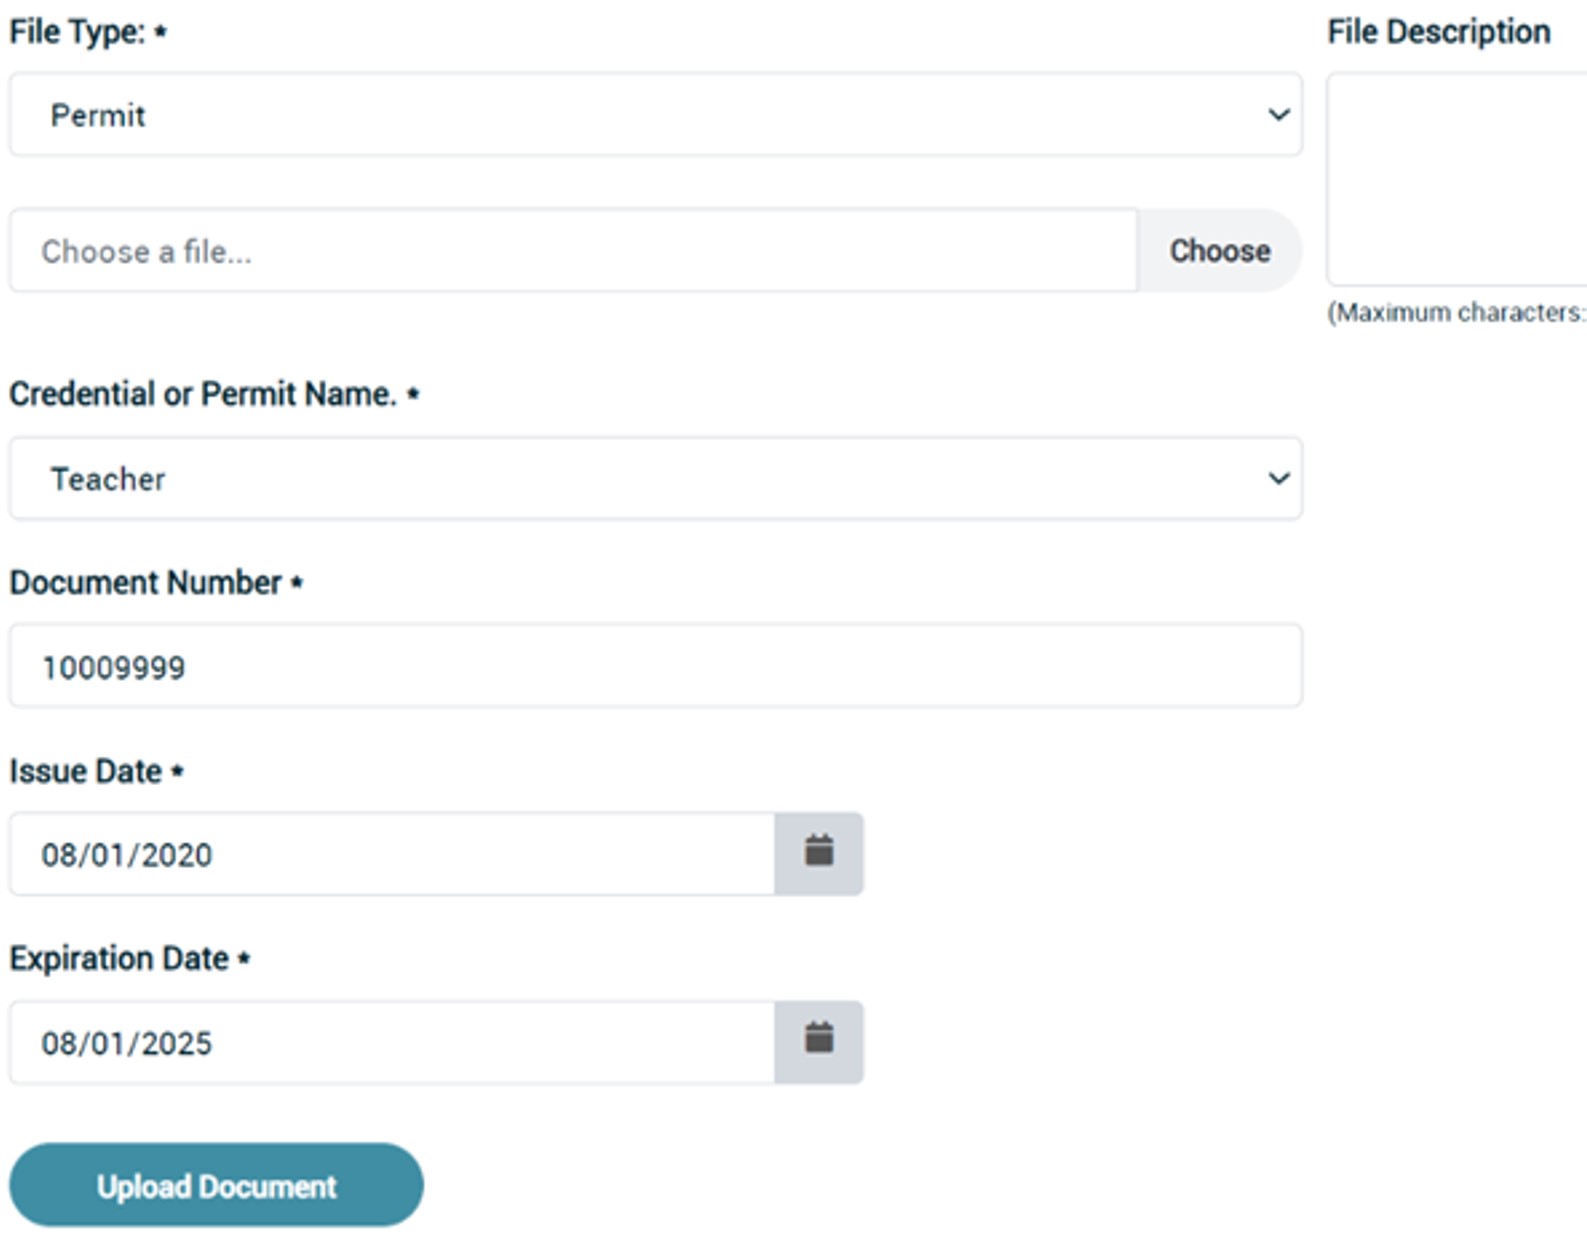Expand the Credential or Permit Name chevron
The height and width of the screenshot is (1251, 1587).
pyautogui.click(x=1278, y=479)
